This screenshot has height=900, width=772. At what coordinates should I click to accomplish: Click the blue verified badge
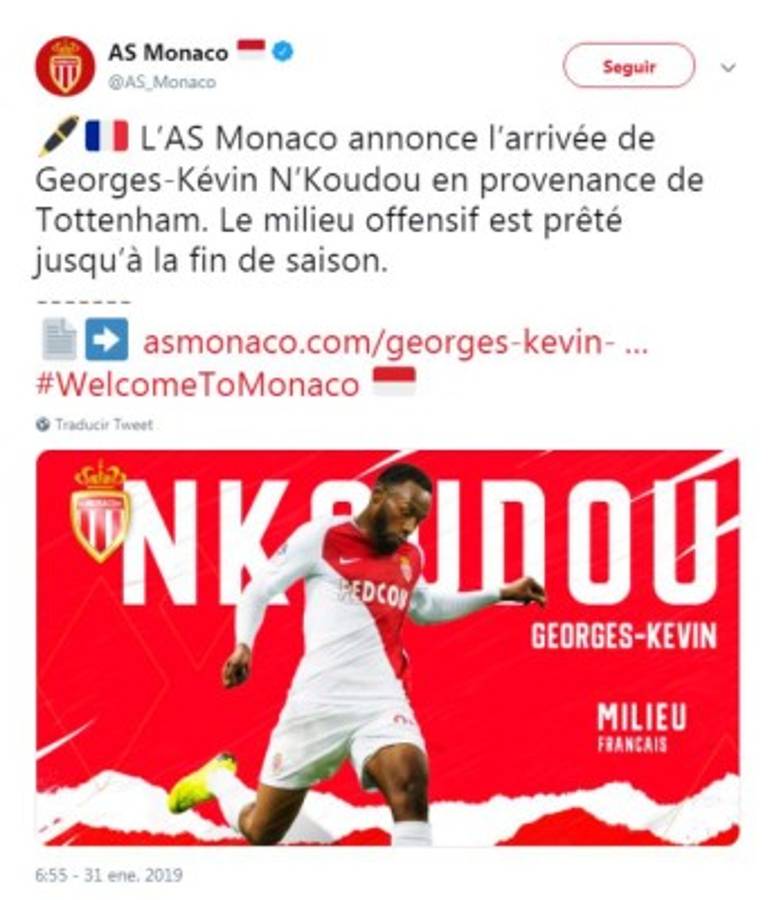[282, 52]
